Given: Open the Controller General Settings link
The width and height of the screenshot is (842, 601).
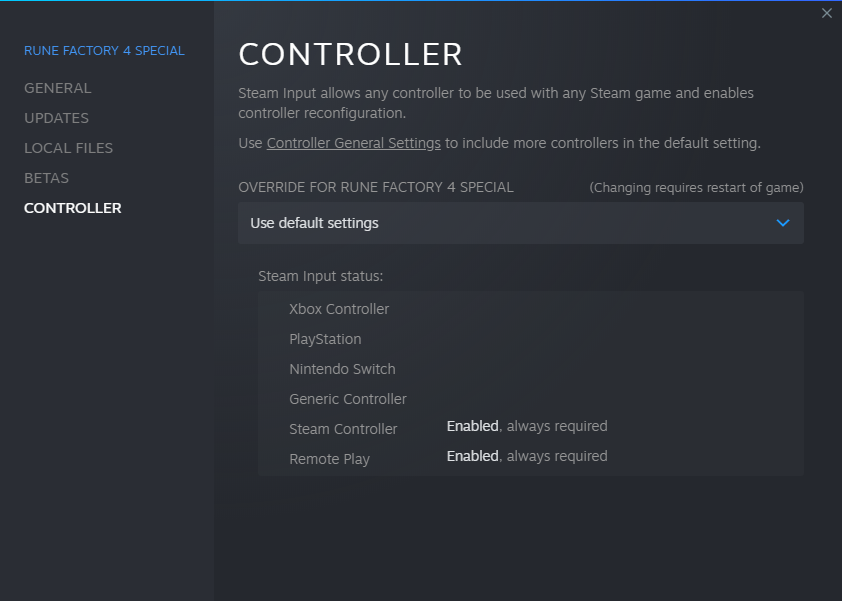Looking at the screenshot, I should tap(354, 143).
